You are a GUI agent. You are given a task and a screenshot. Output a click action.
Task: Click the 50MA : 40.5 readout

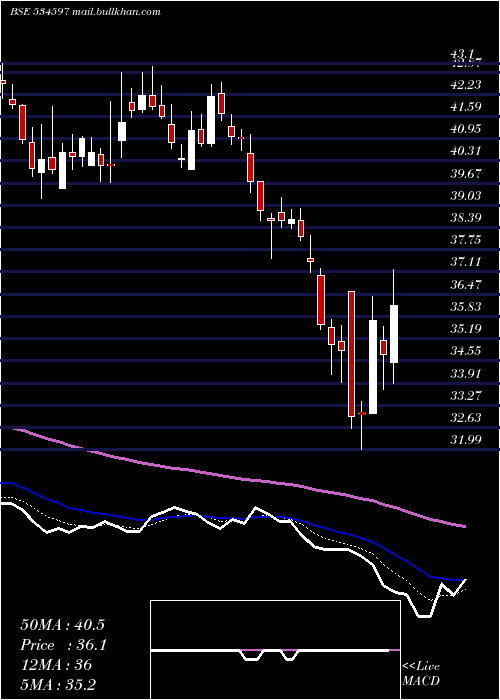point(62,625)
